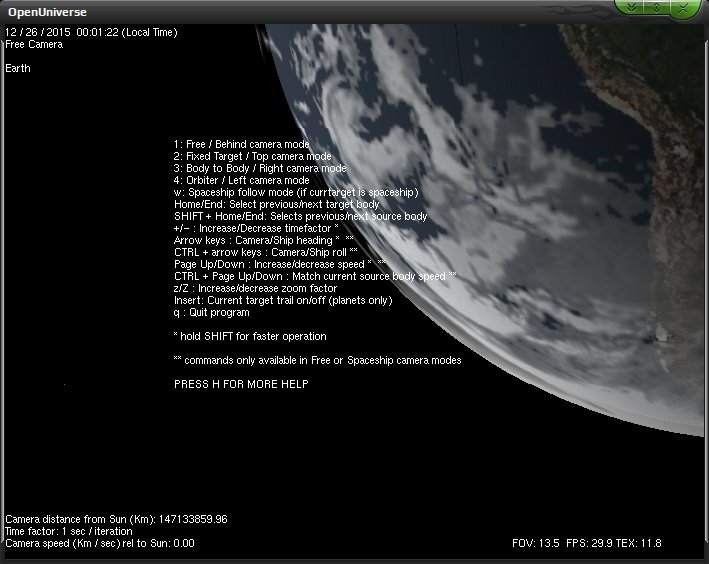Click 'Insert: Current target trail on/off' line
The image size is (709, 564).
pyautogui.click(x=283, y=300)
